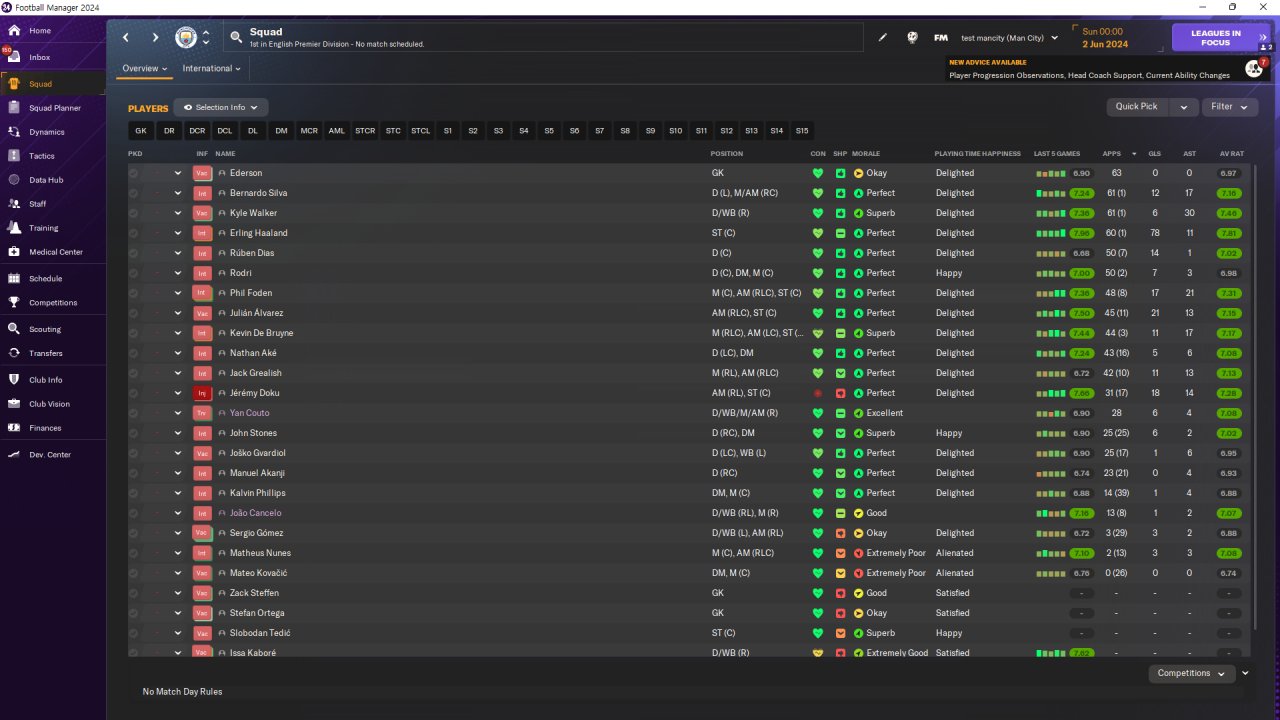The width and height of the screenshot is (1280, 720).
Task: Go to Medical Center icon
Action: coord(14,252)
